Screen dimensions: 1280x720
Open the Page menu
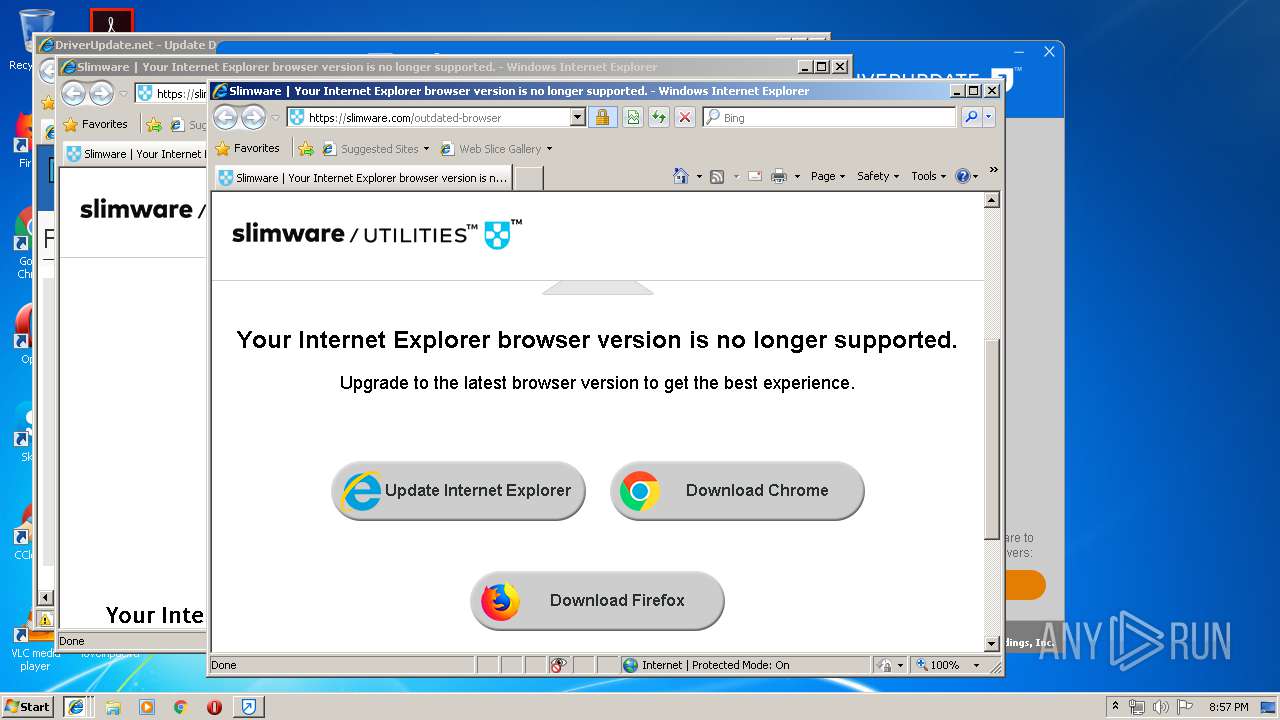pos(828,176)
